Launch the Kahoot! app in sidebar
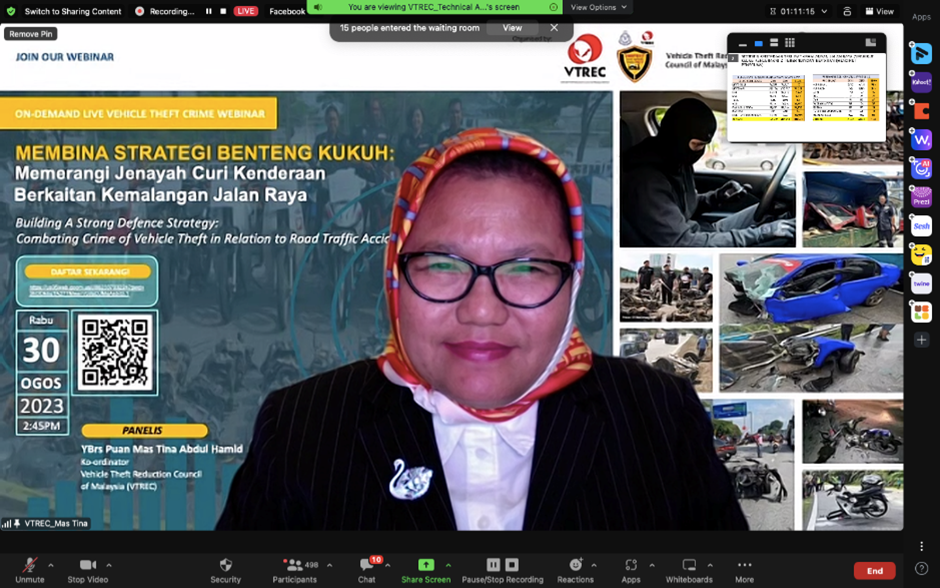The width and height of the screenshot is (940, 588). tap(921, 84)
